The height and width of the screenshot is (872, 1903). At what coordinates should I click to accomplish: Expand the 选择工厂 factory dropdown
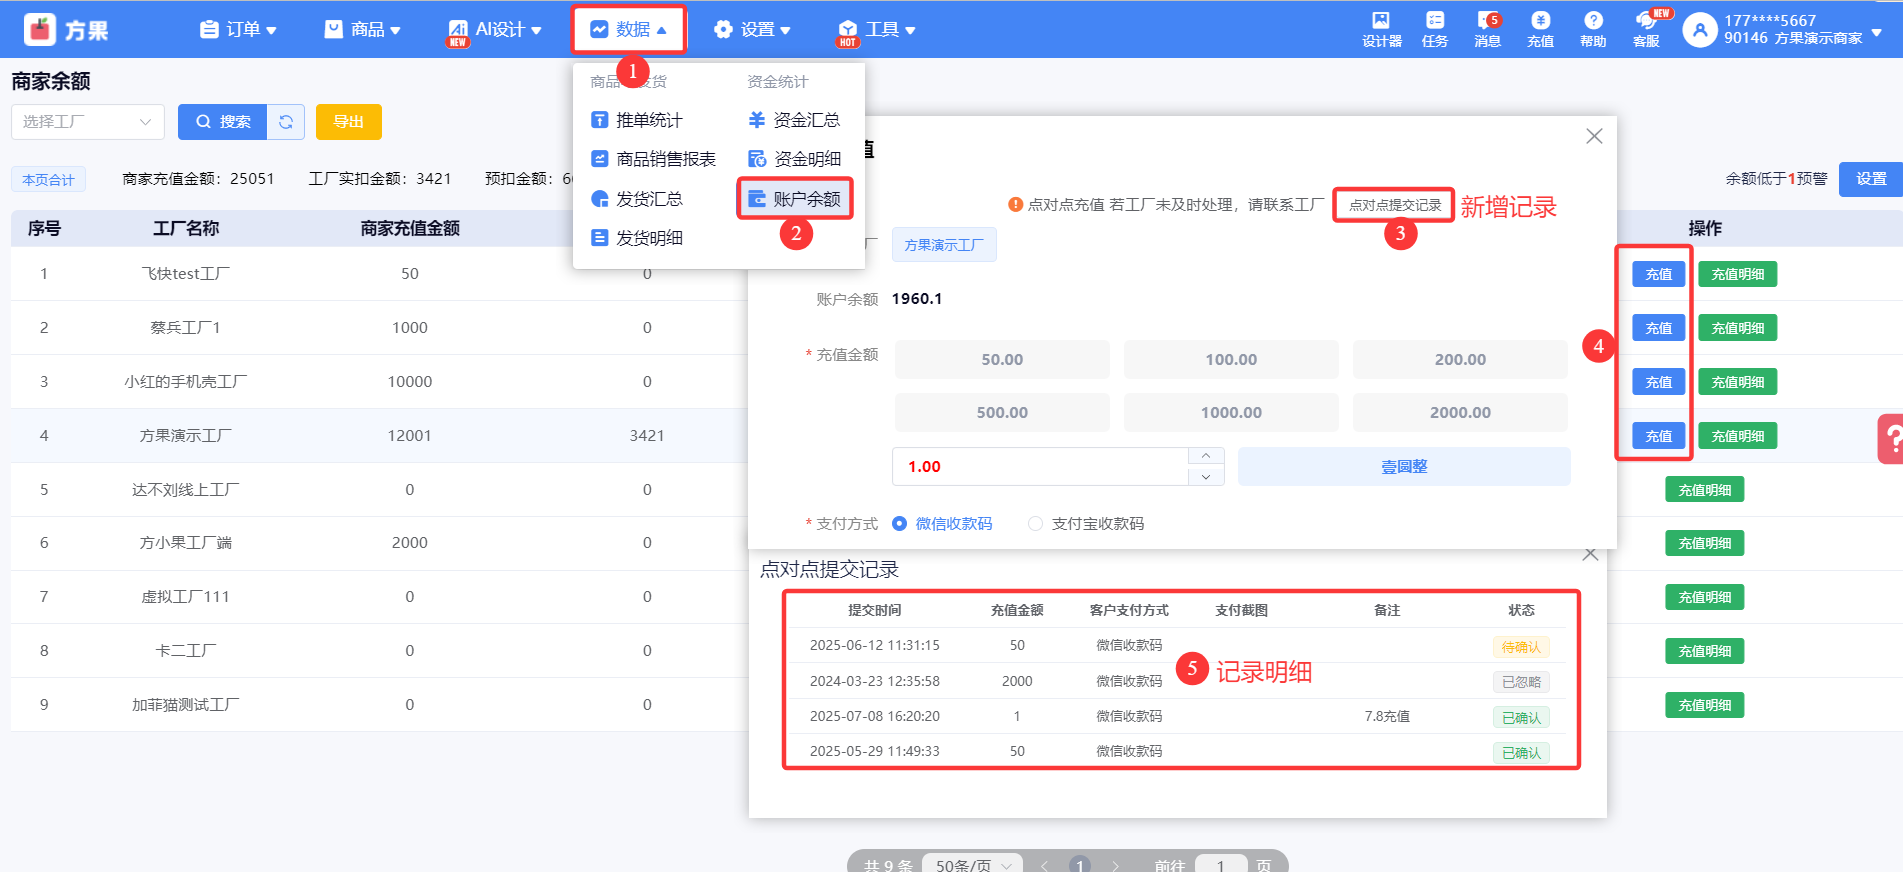click(x=86, y=122)
